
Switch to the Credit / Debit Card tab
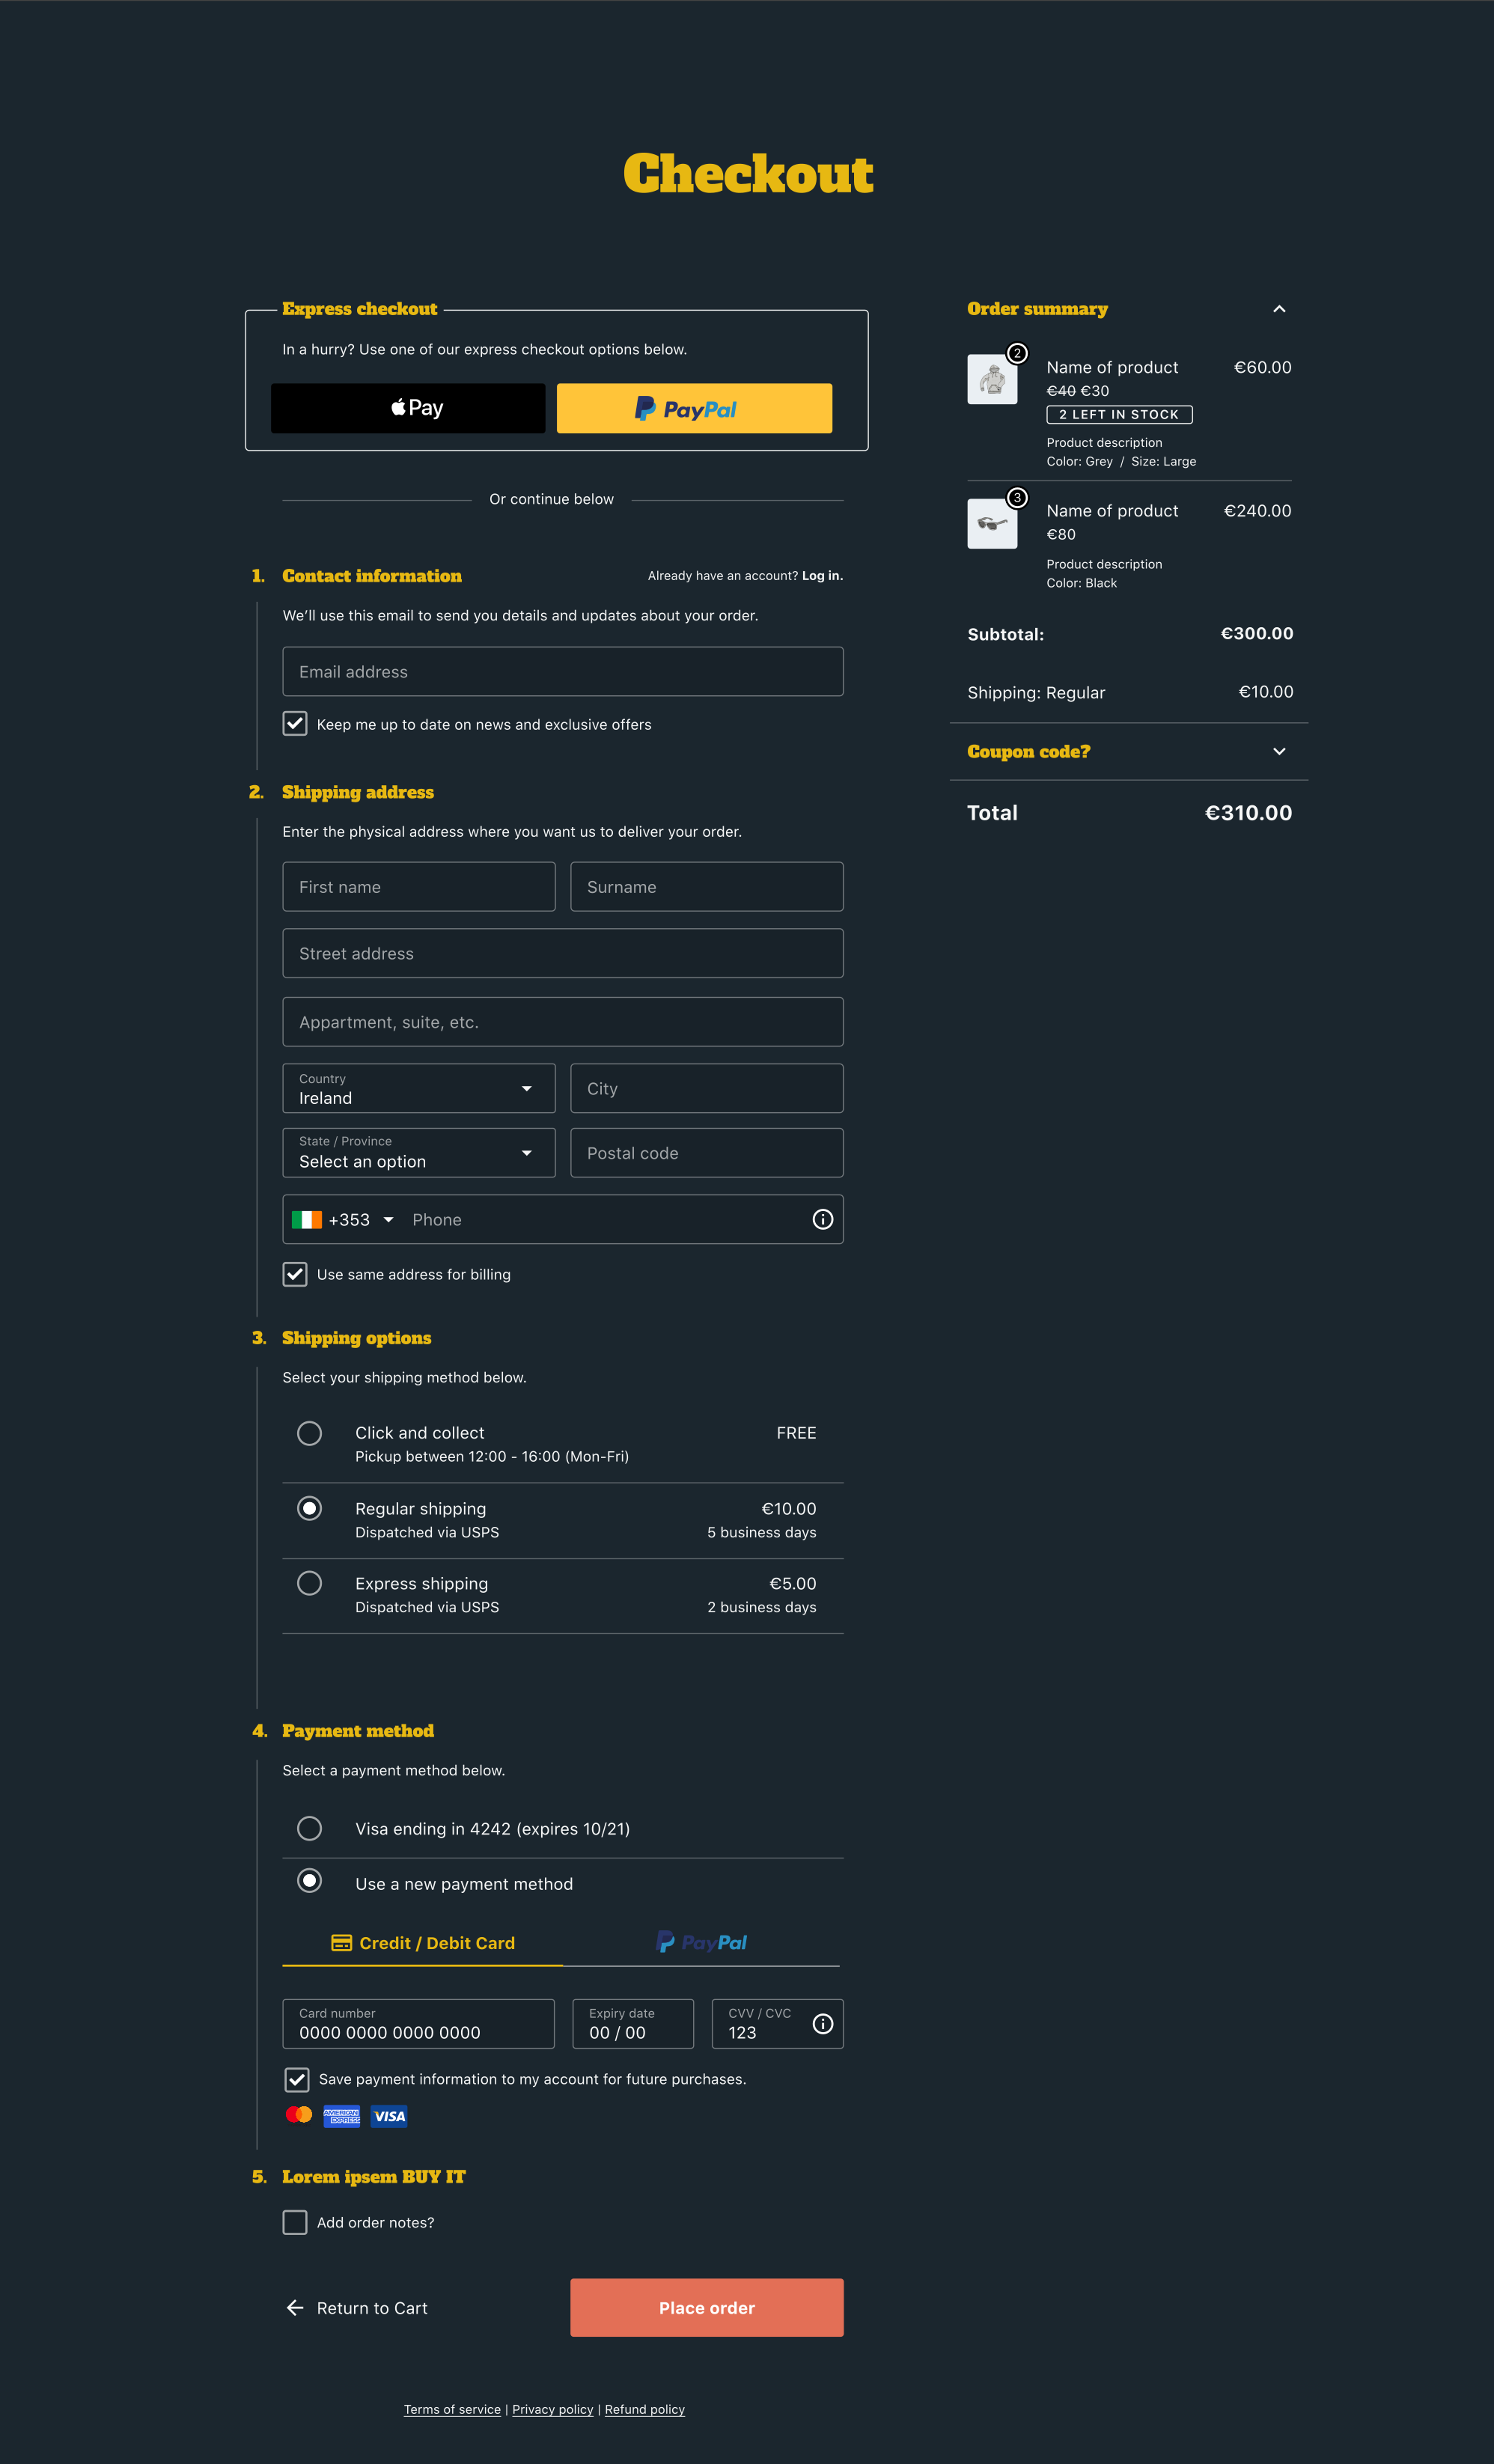[424, 1943]
